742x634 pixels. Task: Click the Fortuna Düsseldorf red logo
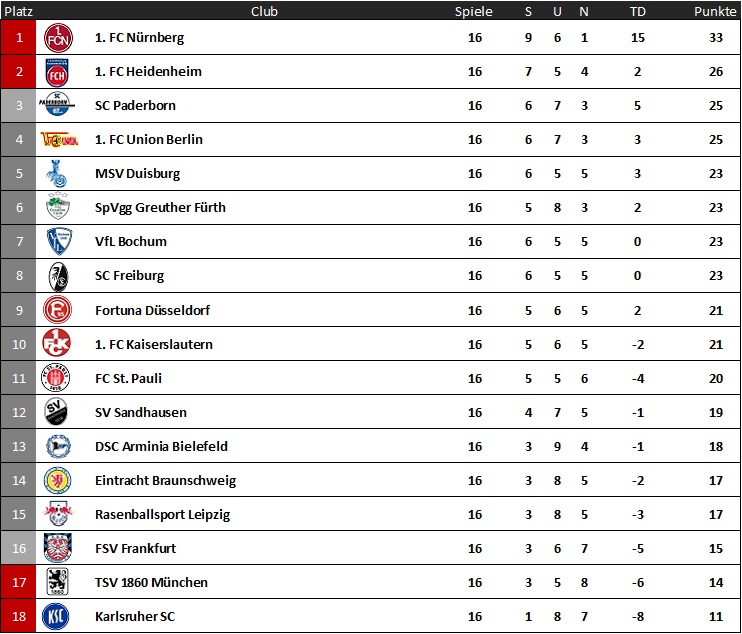tap(57, 310)
